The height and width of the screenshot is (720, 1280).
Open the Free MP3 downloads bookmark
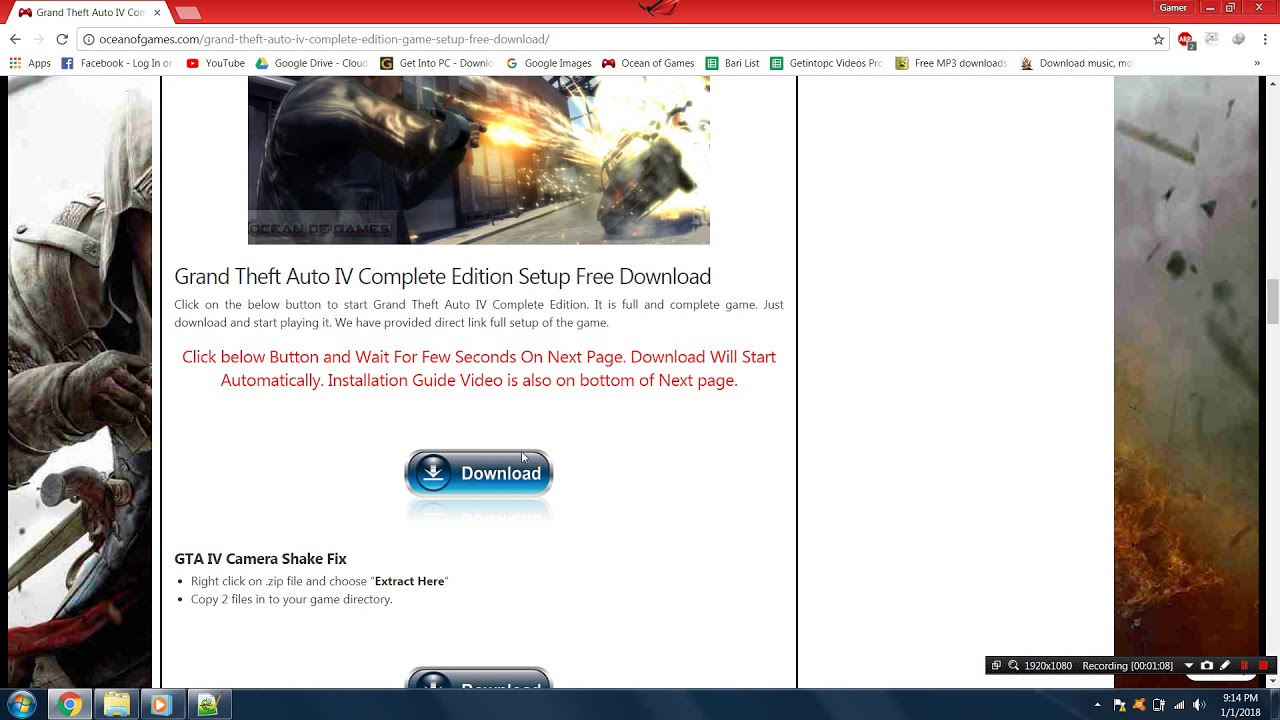point(951,63)
